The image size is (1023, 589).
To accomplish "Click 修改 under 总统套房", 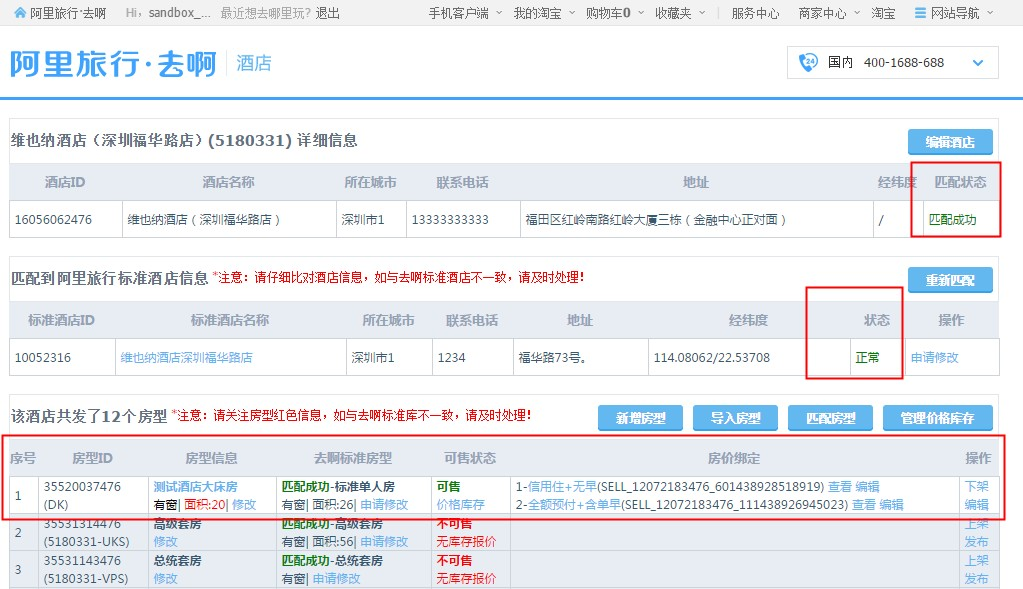I will pos(165,579).
